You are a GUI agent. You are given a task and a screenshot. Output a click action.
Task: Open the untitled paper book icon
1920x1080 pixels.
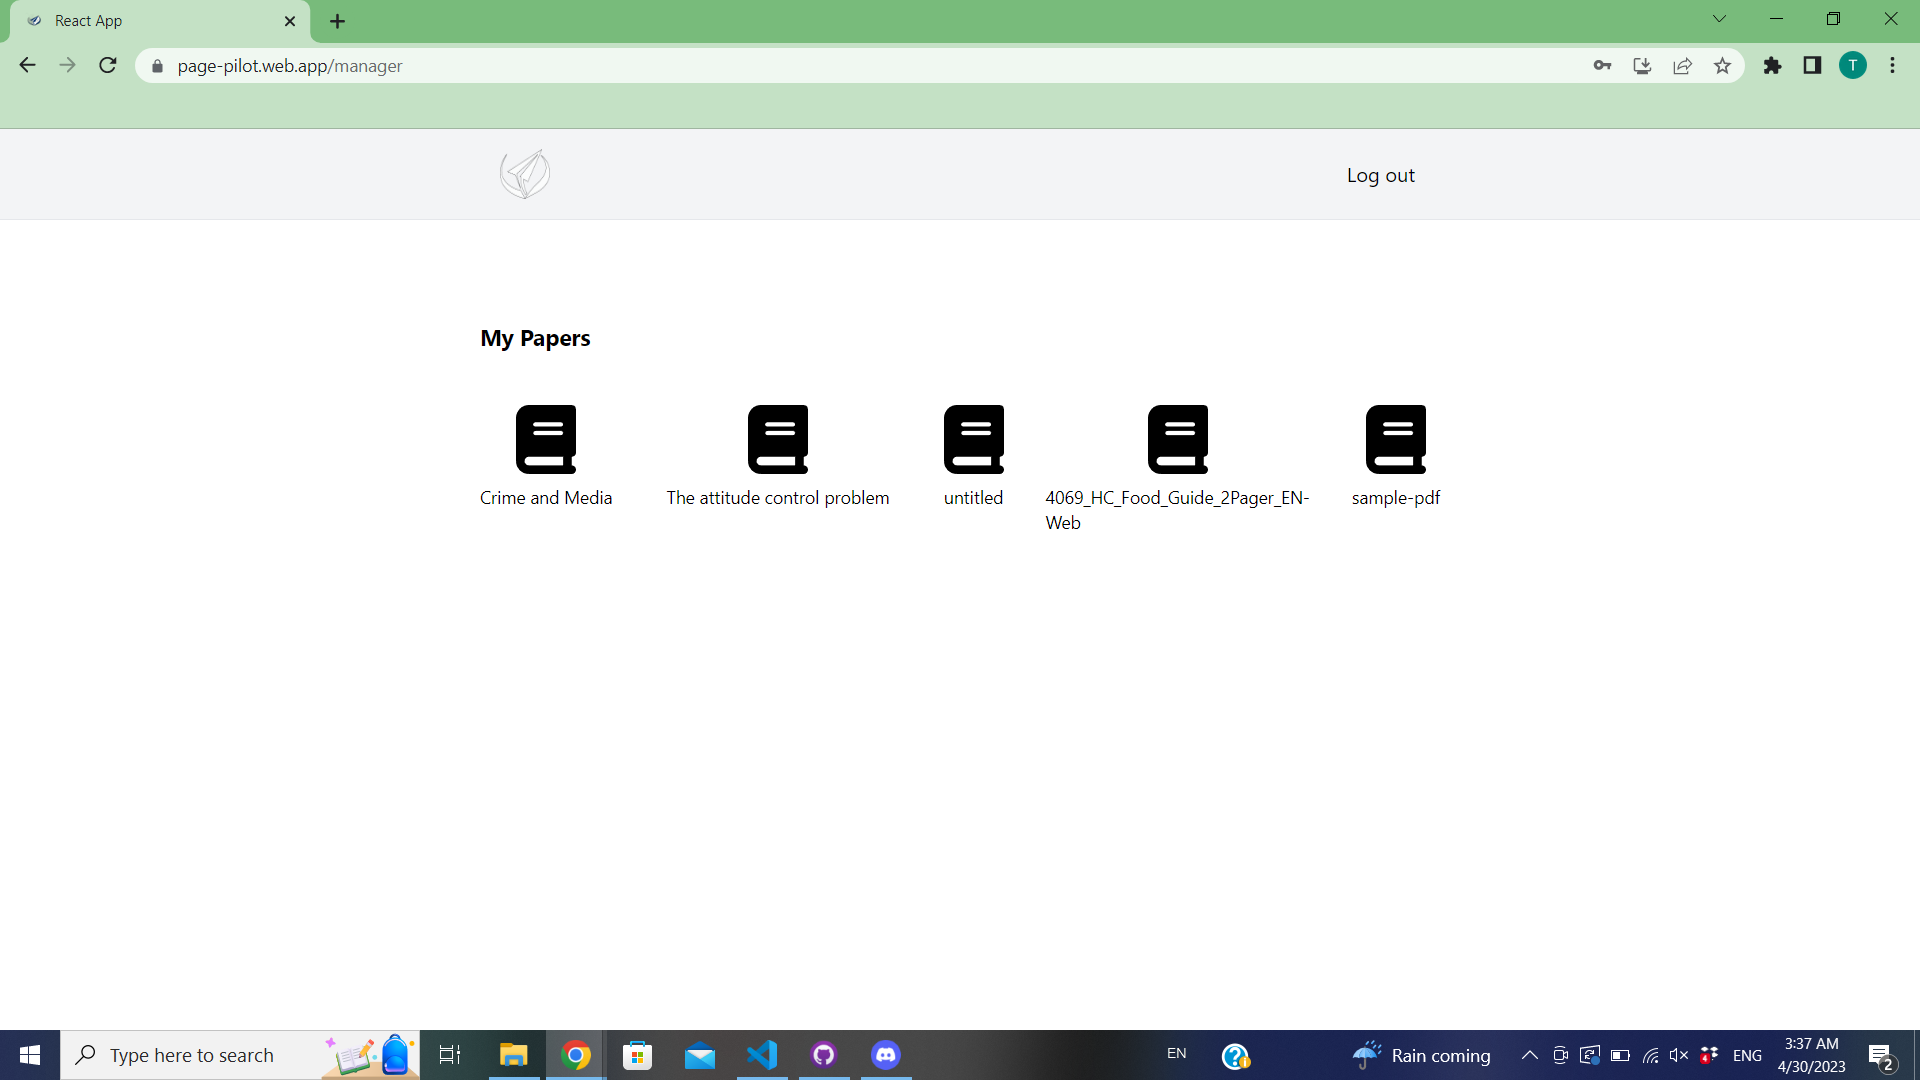973,439
